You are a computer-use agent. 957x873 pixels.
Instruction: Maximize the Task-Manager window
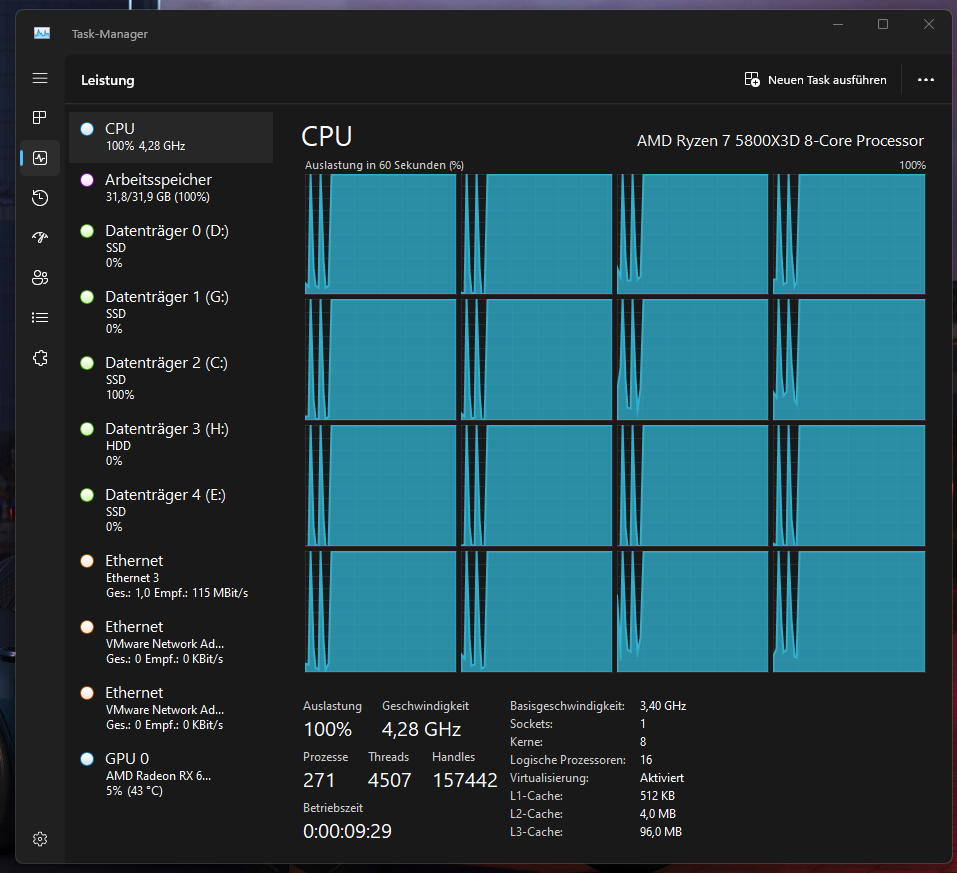883,24
